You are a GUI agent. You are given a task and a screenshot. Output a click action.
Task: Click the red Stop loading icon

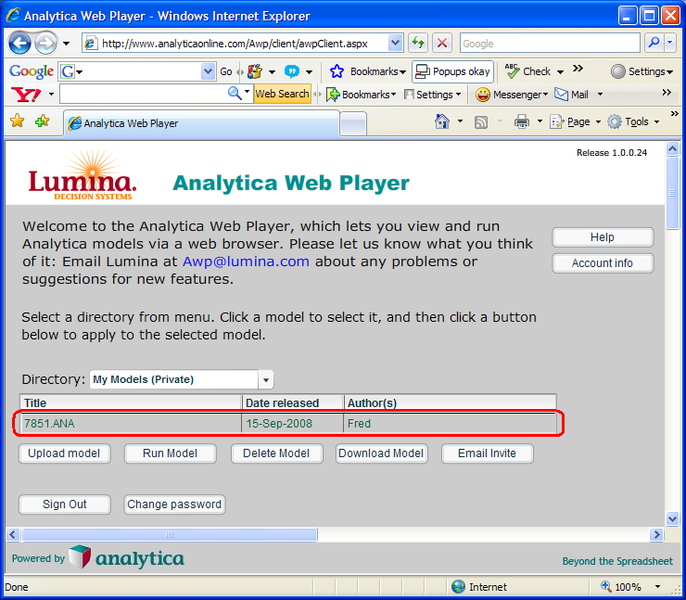pos(442,43)
